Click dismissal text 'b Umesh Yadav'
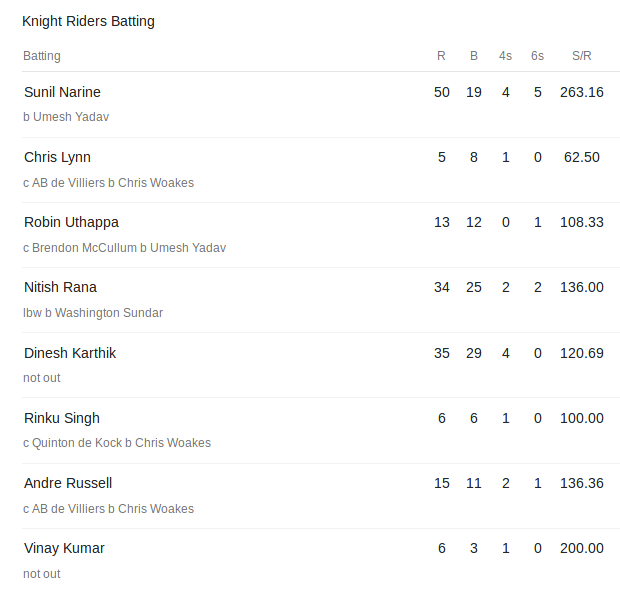Image resolution: width=620 pixels, height=593 pixels. point(66,117)
